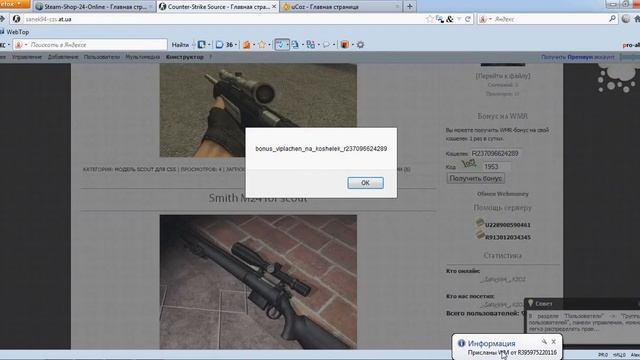
Task: Click the red shield toolbar icon
Action: tap(344, 44)
